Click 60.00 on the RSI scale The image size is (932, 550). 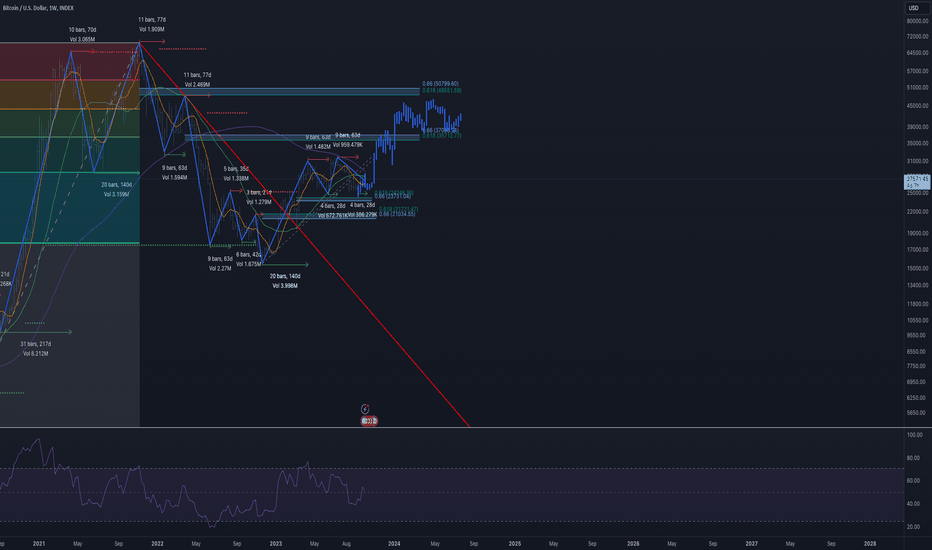pyautogui.click(x=914, y=480)
